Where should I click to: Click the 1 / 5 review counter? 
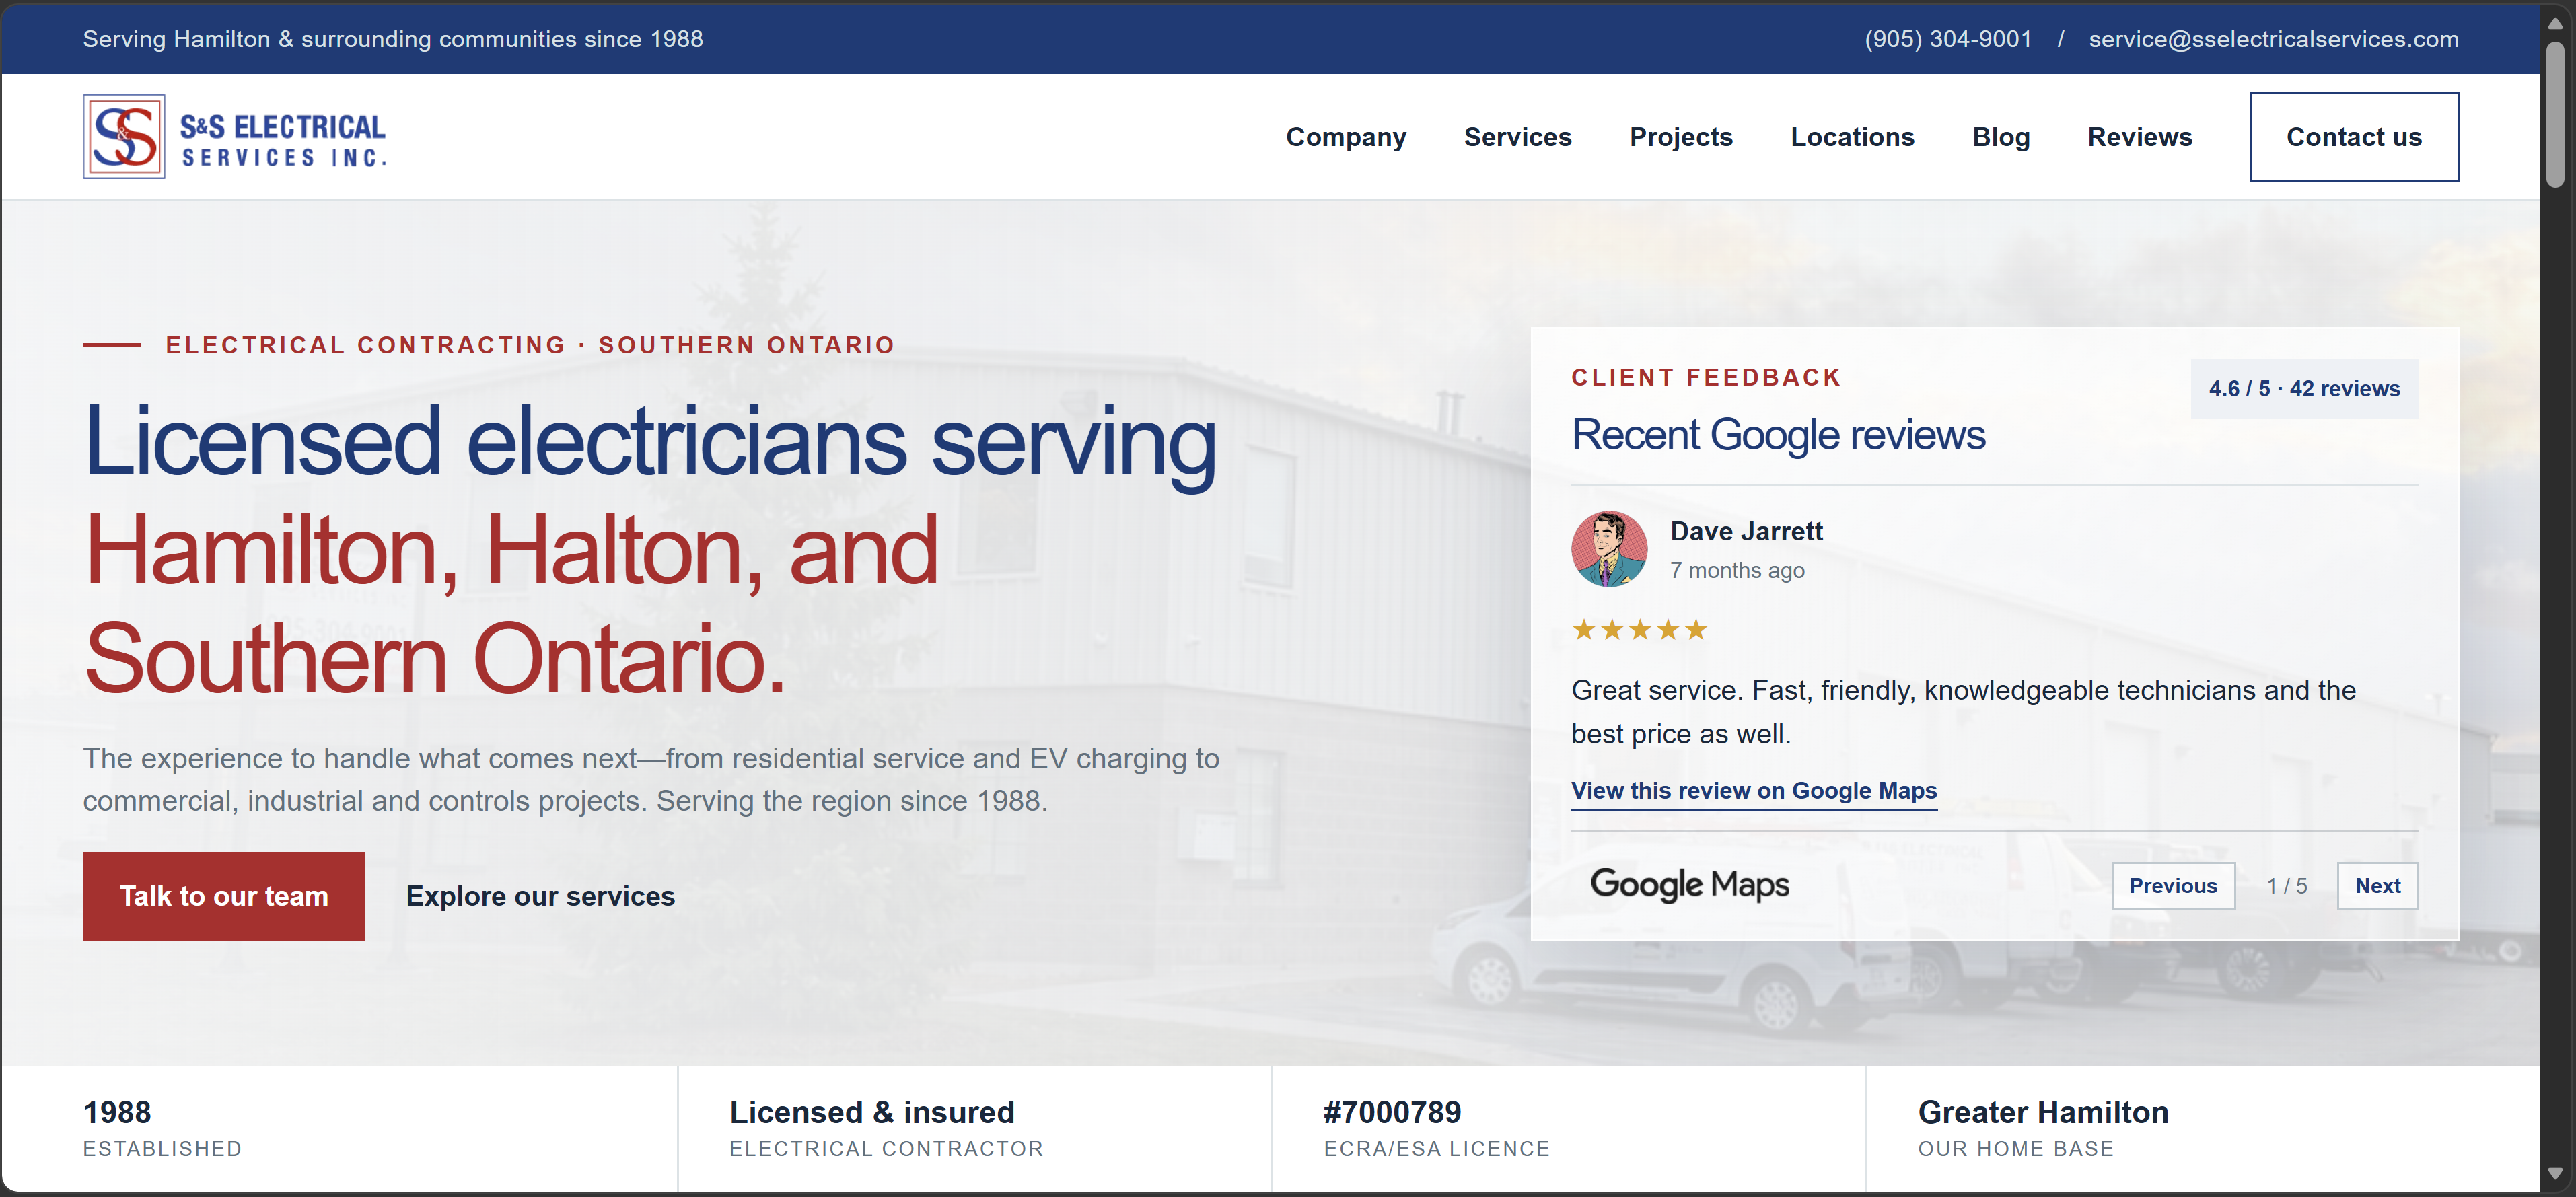pos(2286,886)
